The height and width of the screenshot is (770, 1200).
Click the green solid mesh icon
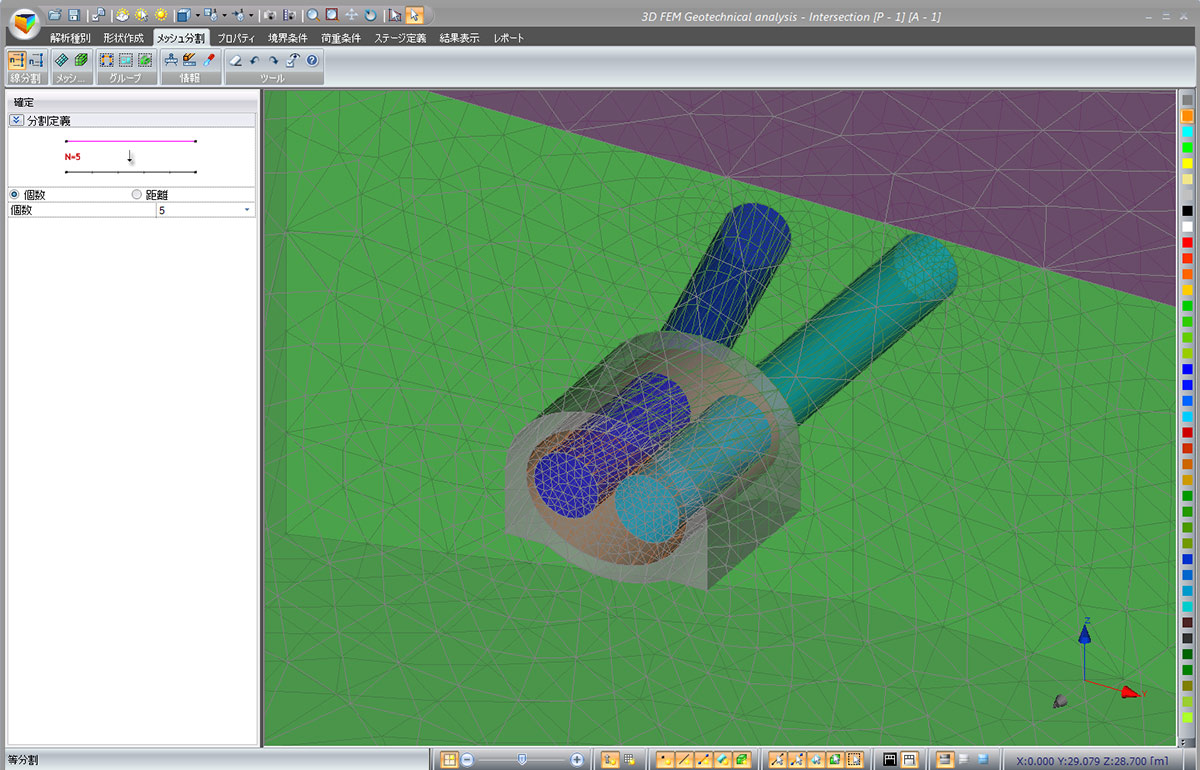click(81, 60)
